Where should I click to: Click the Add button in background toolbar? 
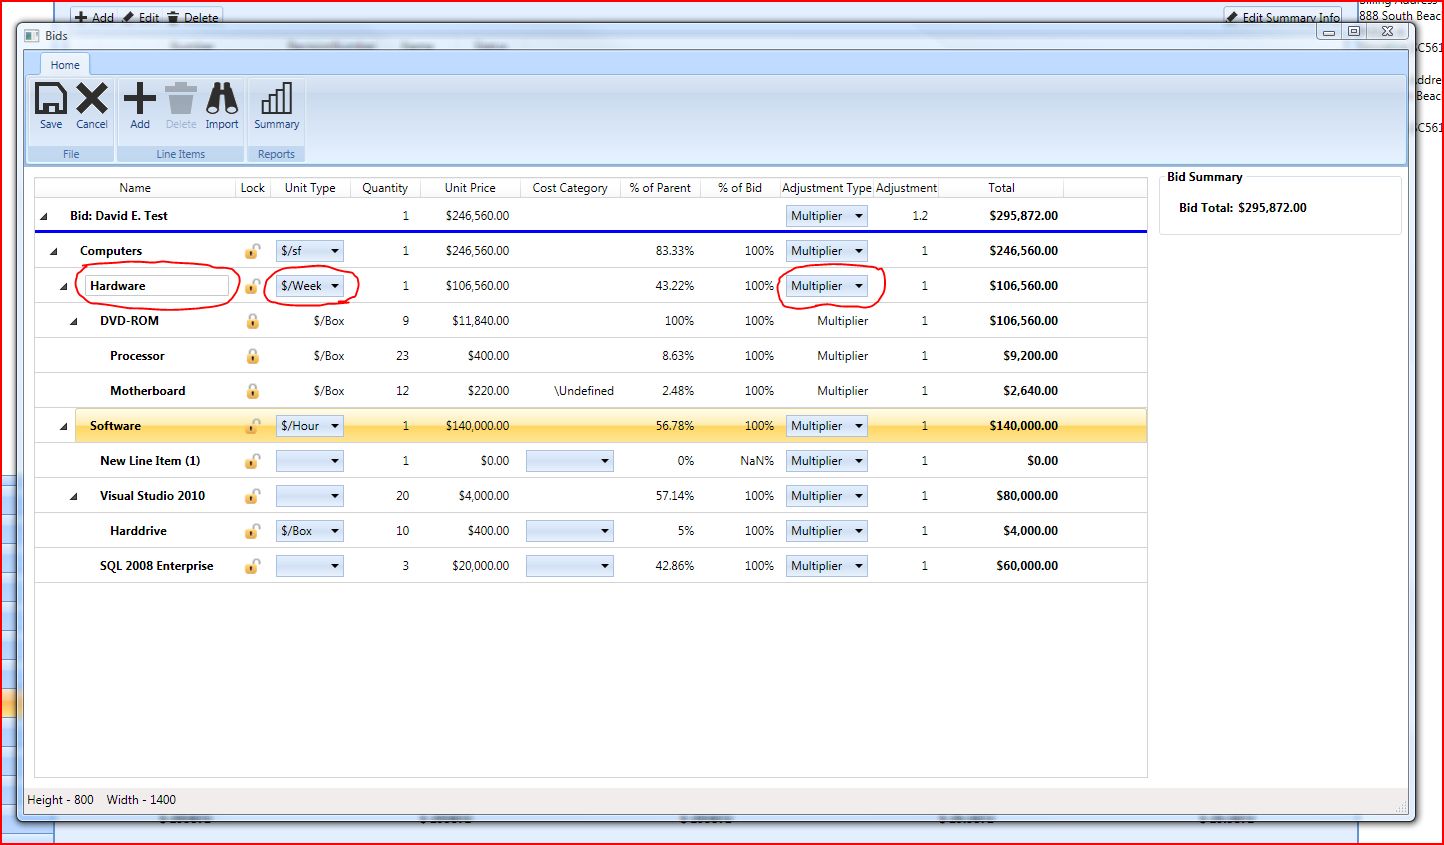click(94, 17)
